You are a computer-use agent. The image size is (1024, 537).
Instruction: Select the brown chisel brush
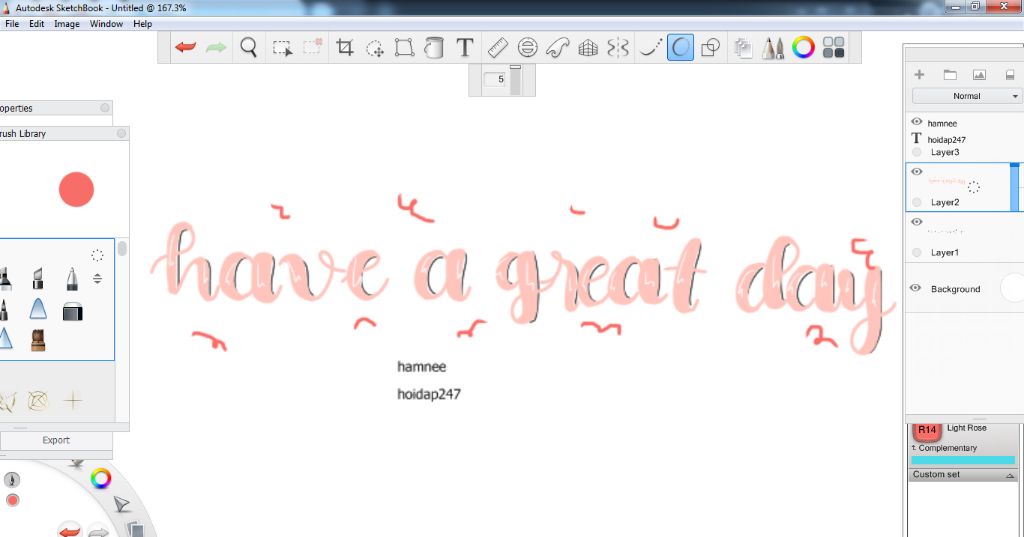pyautogui.click(x=38, y=340)
